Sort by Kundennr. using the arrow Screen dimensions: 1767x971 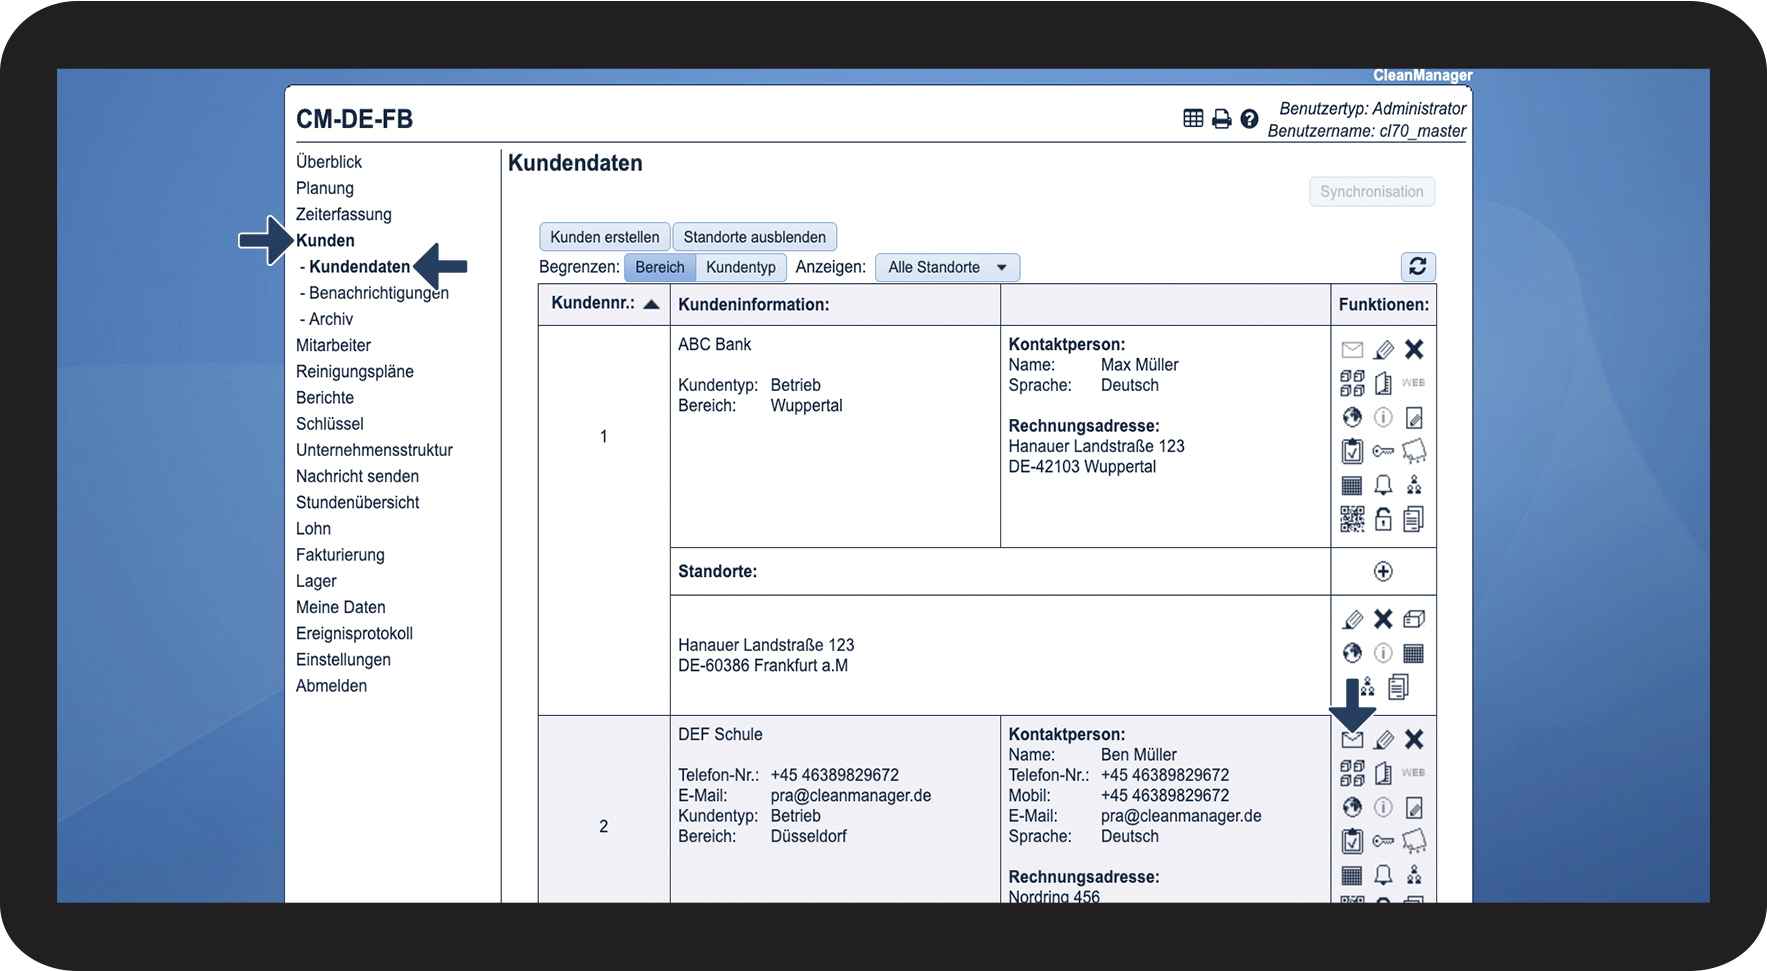click(x=651, y=304)
